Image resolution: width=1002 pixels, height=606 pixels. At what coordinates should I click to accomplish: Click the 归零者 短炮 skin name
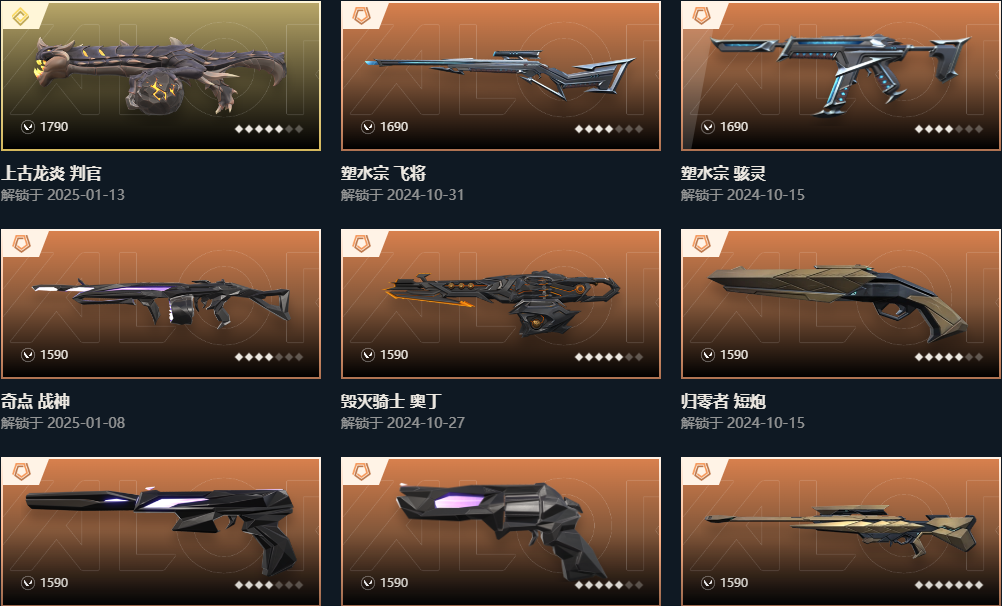(723, 401)
